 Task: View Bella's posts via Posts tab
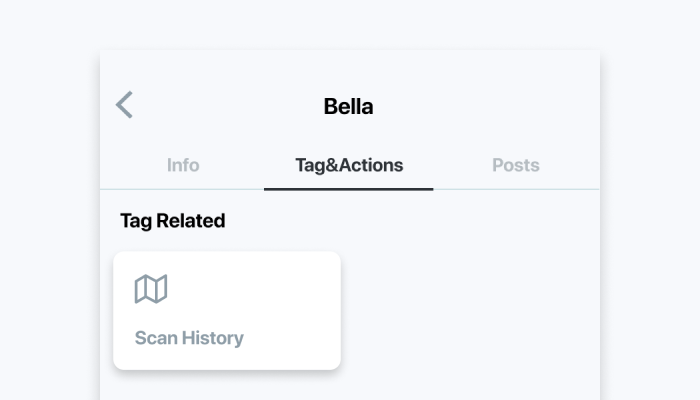516,165
